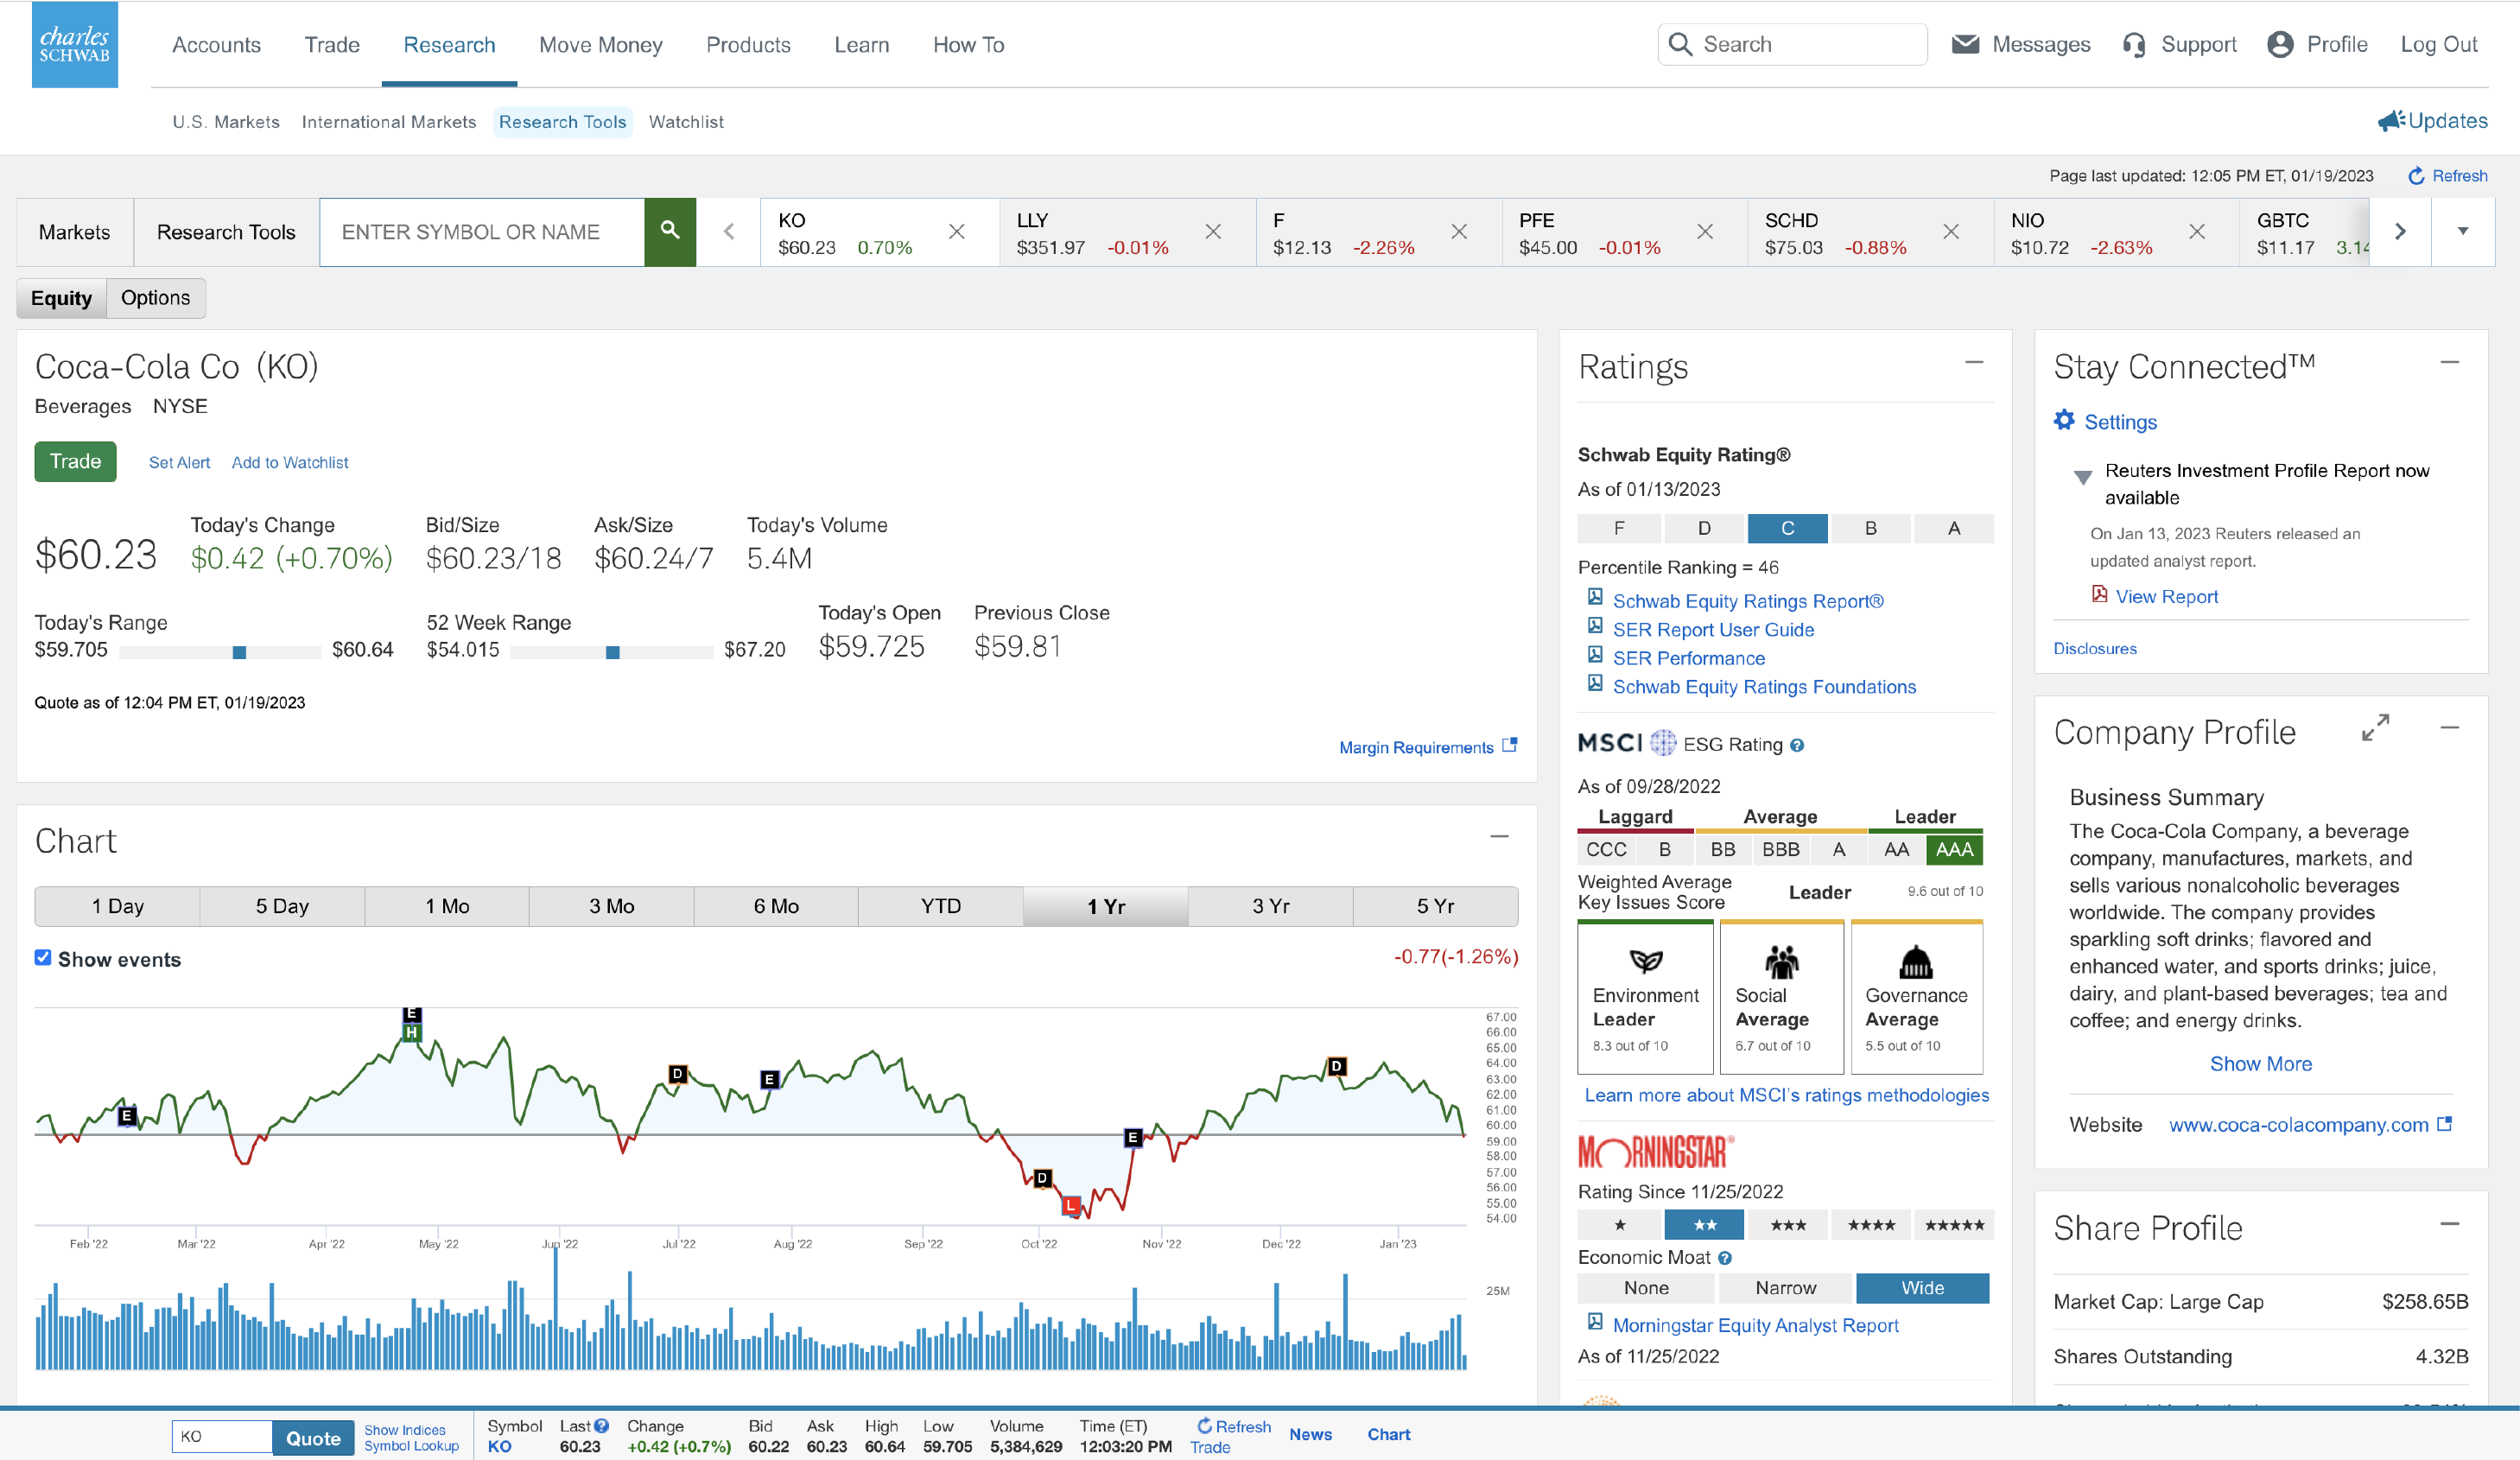This screenshot has width=2520, height=1460.
Task: Click the green Trade button
Action: (x=75, y=461)
